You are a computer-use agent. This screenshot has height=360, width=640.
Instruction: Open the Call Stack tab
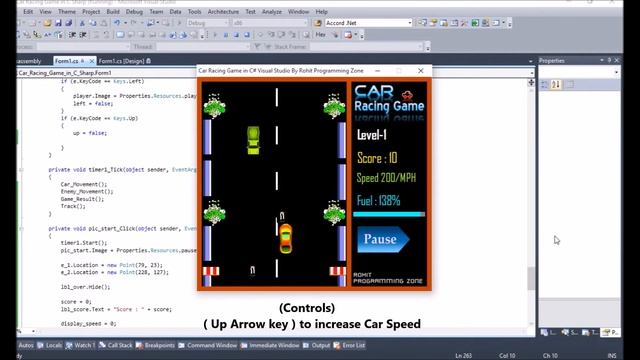tap(116, 345)
